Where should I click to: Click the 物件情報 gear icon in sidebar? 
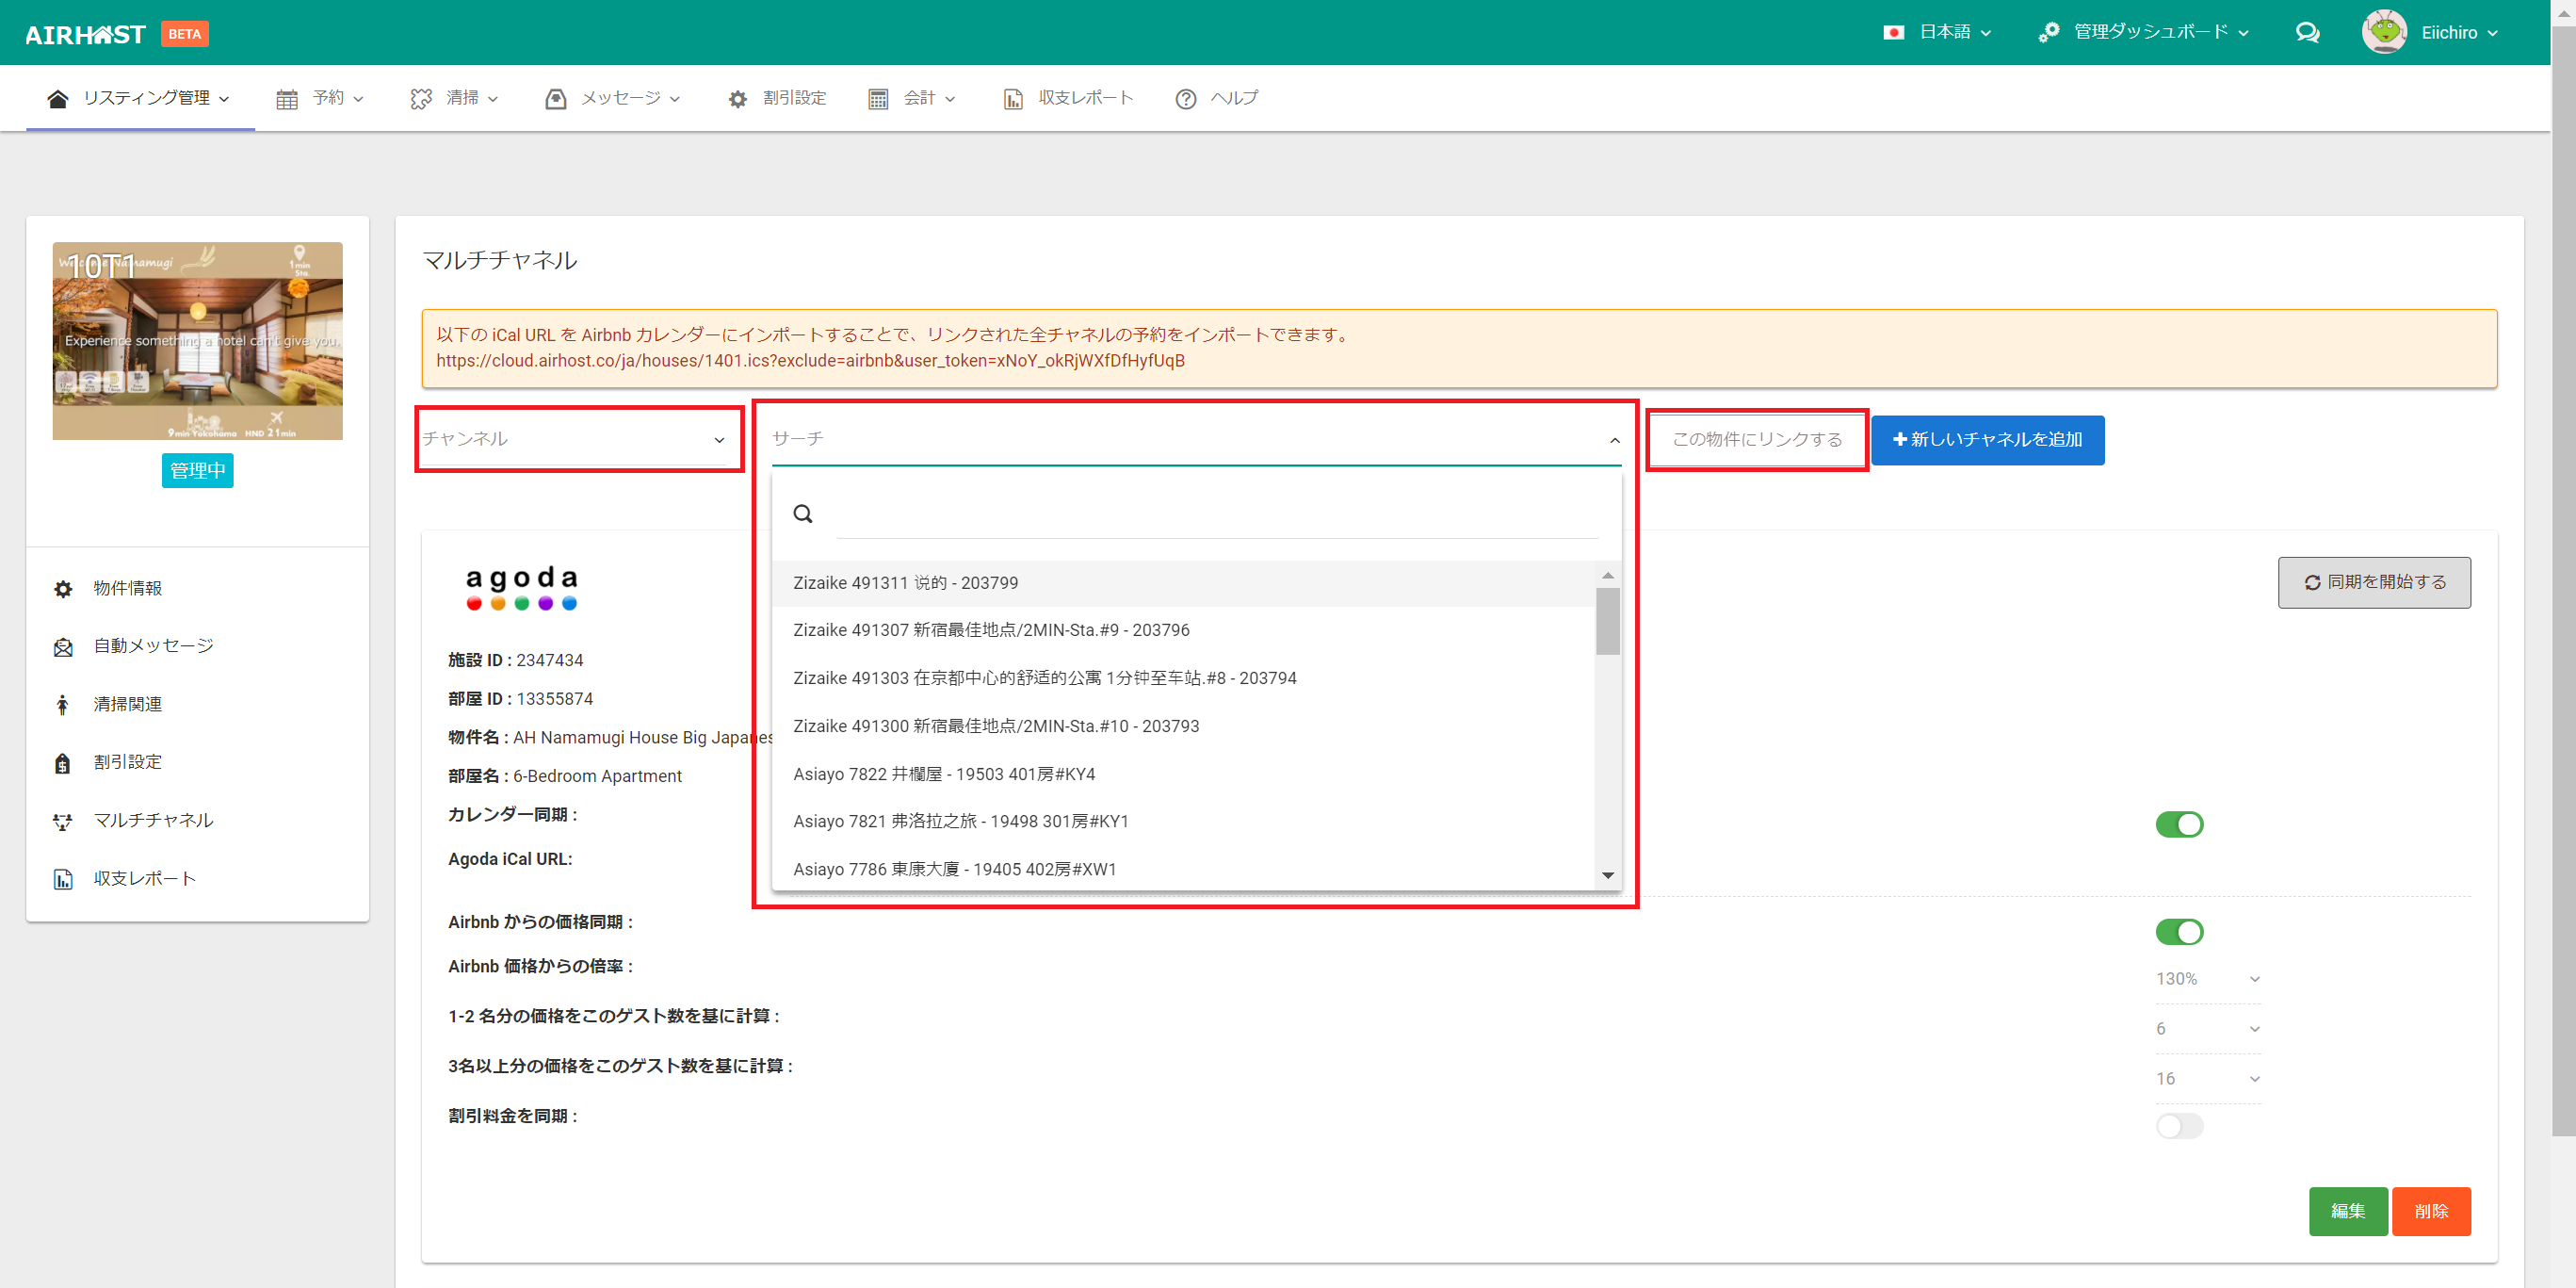point(63,589)
